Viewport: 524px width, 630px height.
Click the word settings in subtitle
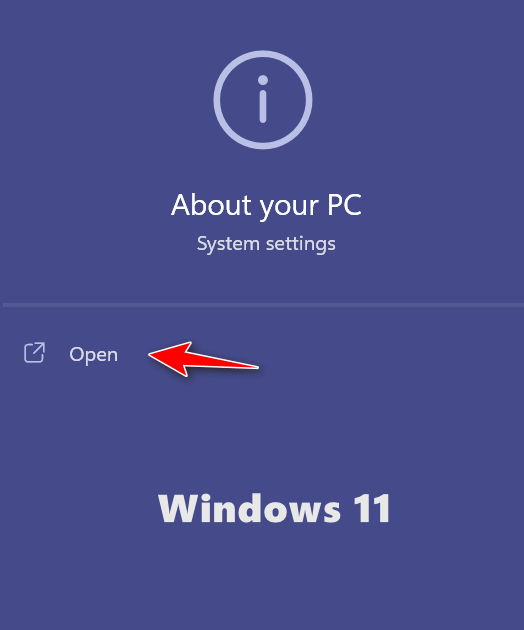click(301, 245)
